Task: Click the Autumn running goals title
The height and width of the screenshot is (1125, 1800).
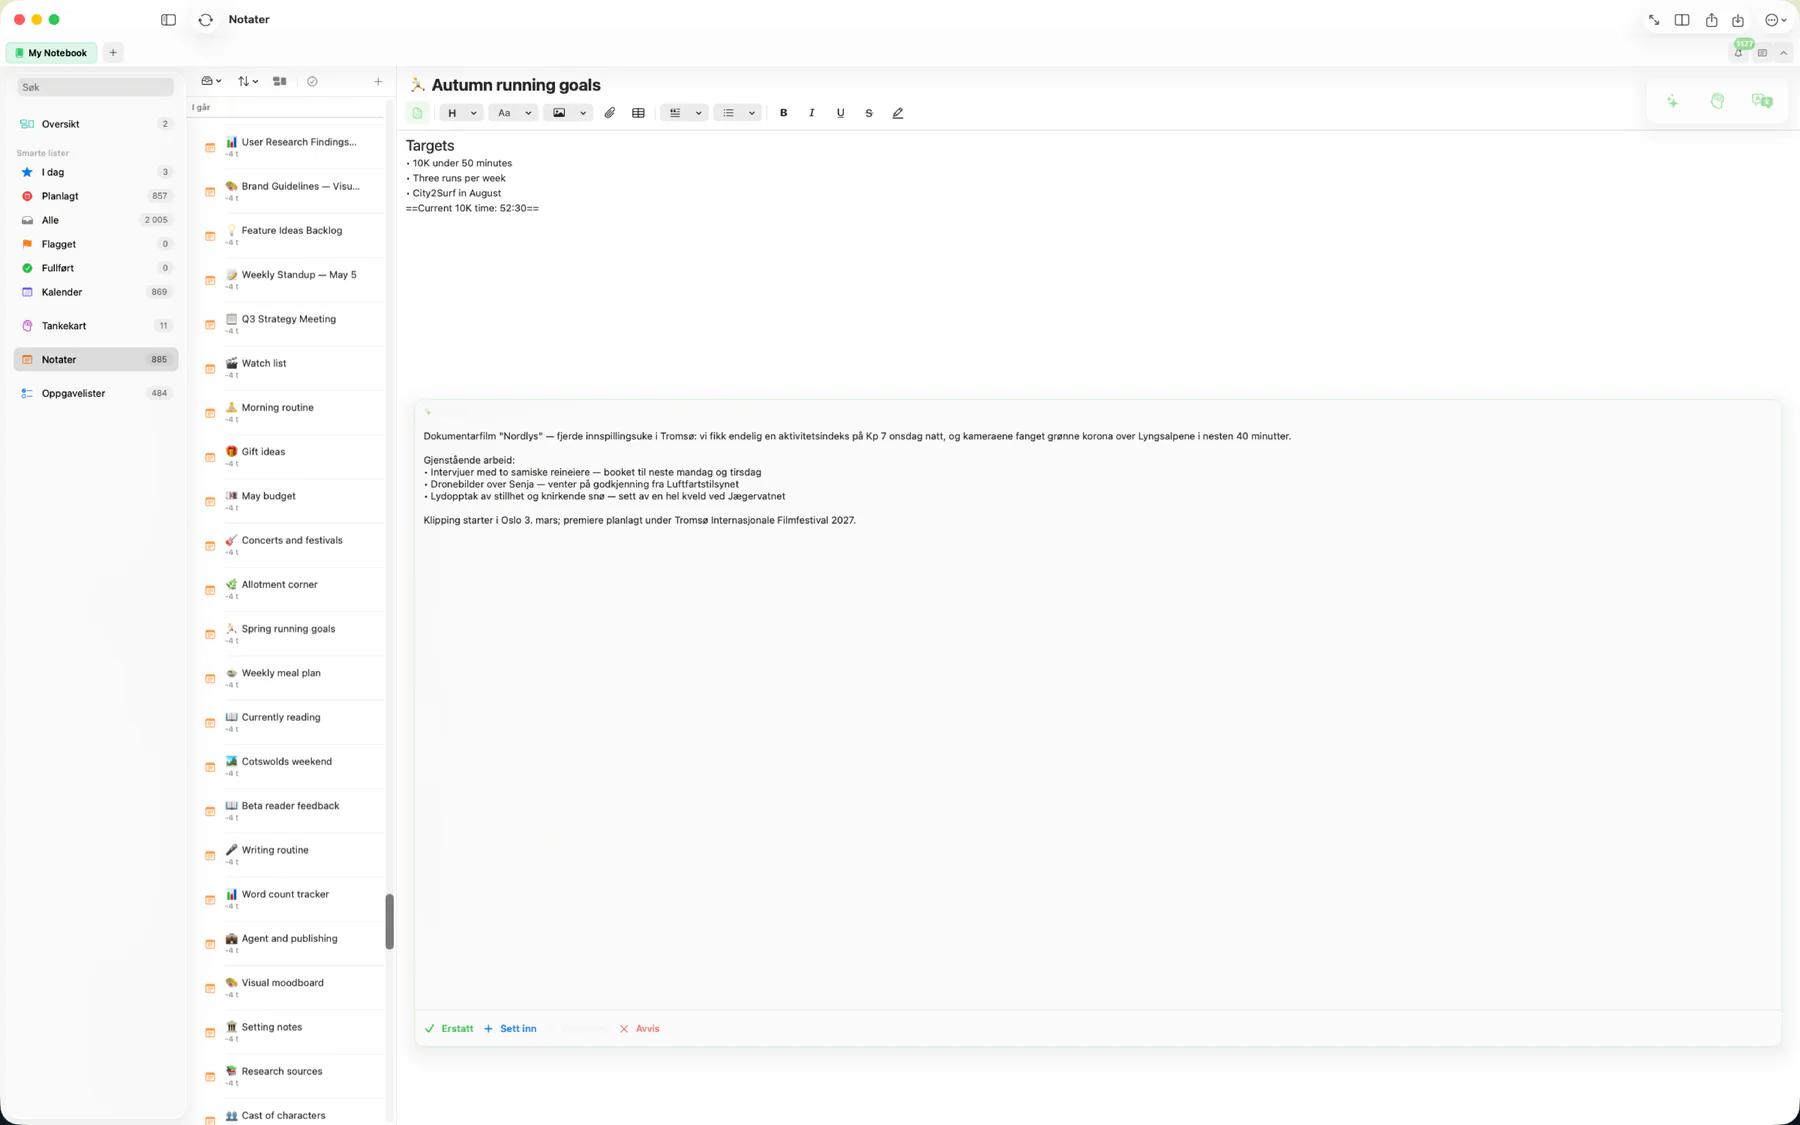Action: click(x=516, y=85)
